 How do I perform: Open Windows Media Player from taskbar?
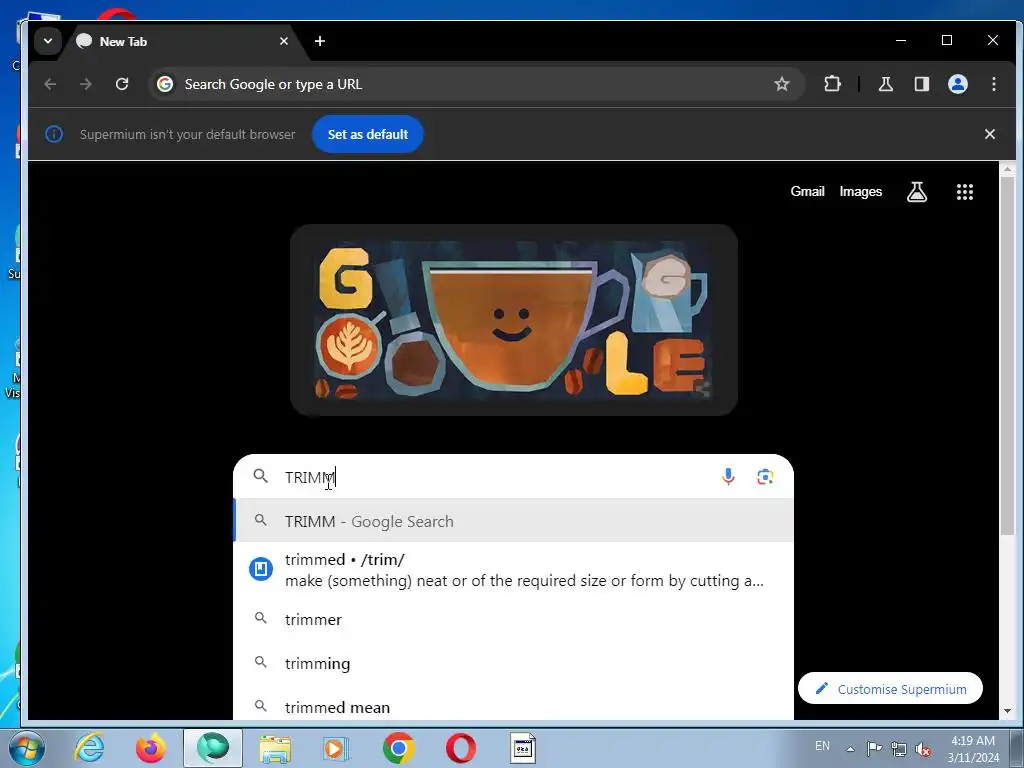(x=336, y=748)
